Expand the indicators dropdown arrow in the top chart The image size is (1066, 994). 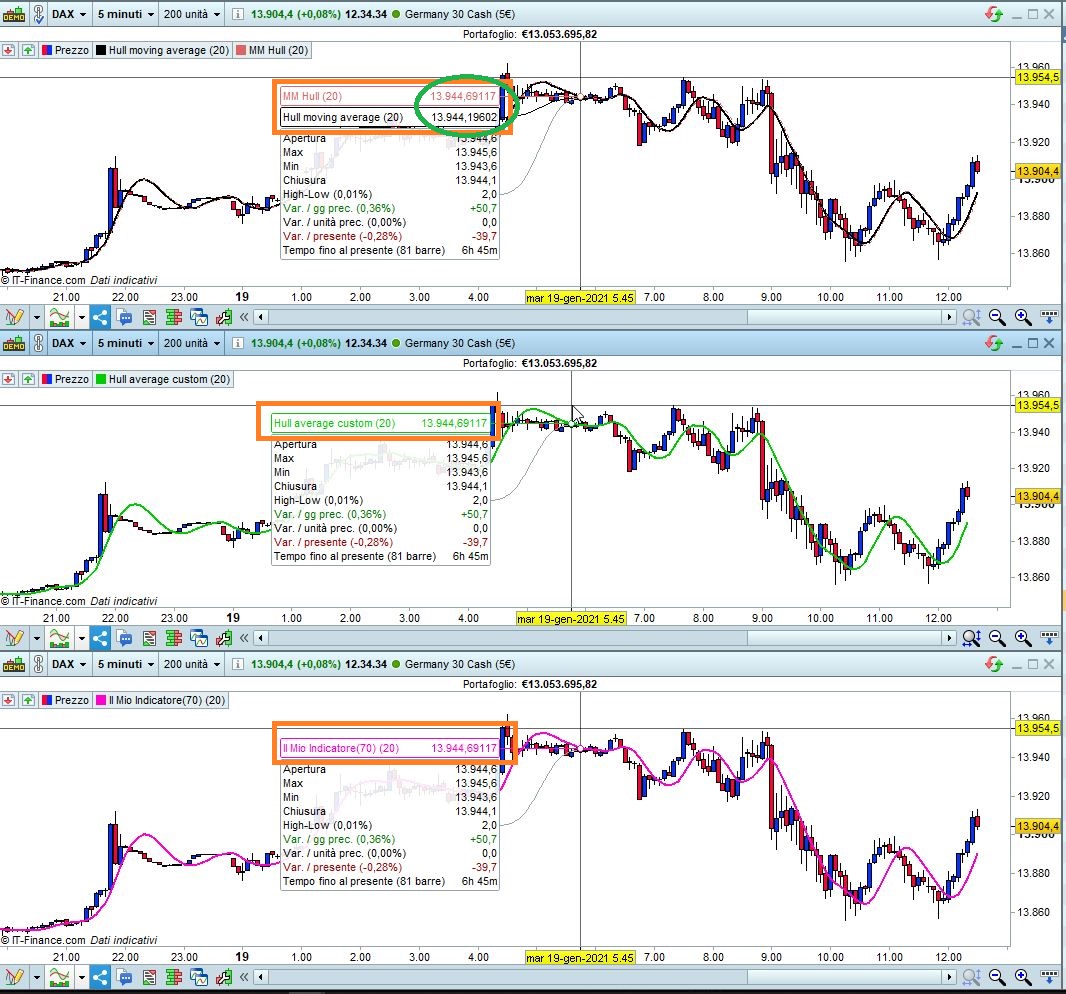pyautogui.click(x=82, y=317)
